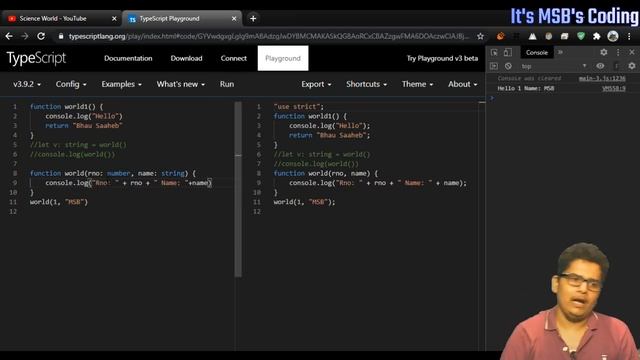Switch to the Console tab

coord(537,52)
